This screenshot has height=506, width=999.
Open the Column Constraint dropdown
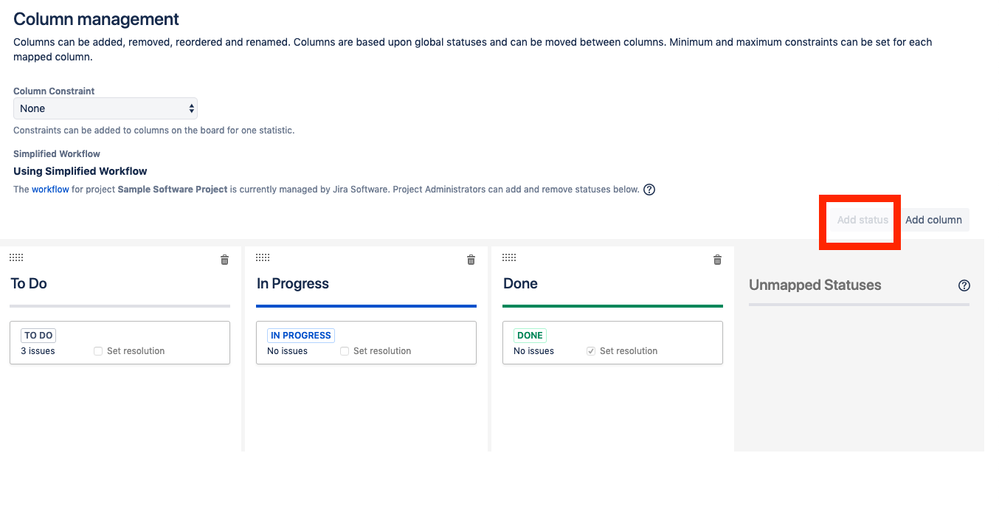(x=105, y=108)
